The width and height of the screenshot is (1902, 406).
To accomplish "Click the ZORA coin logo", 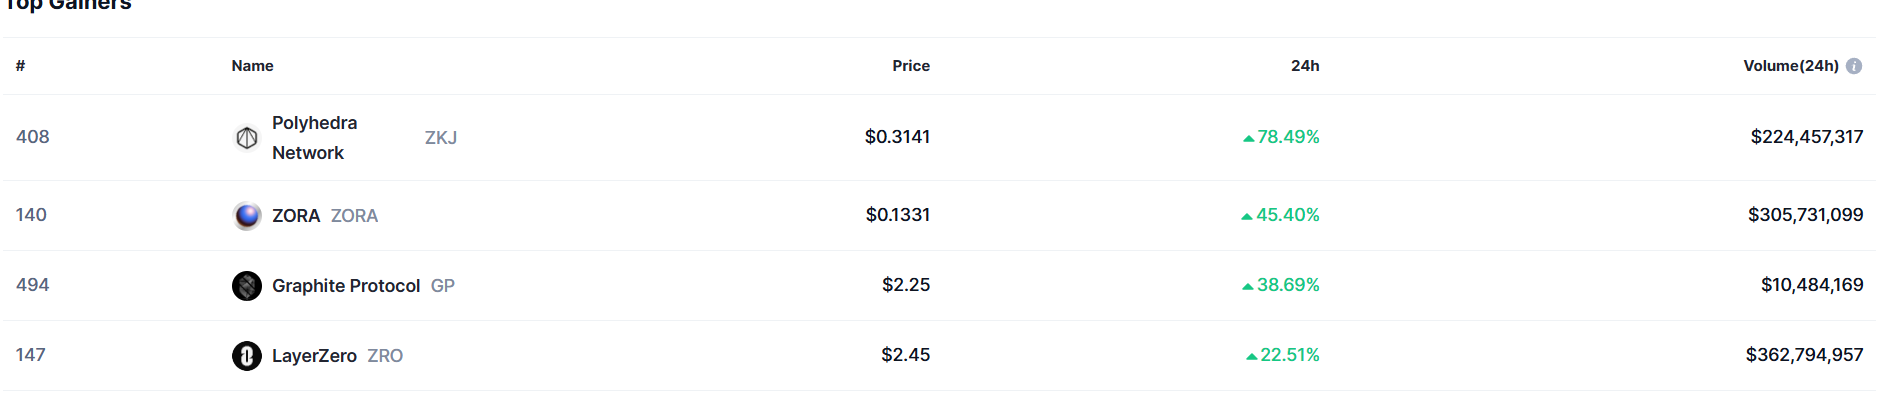I will coord(247,216).
